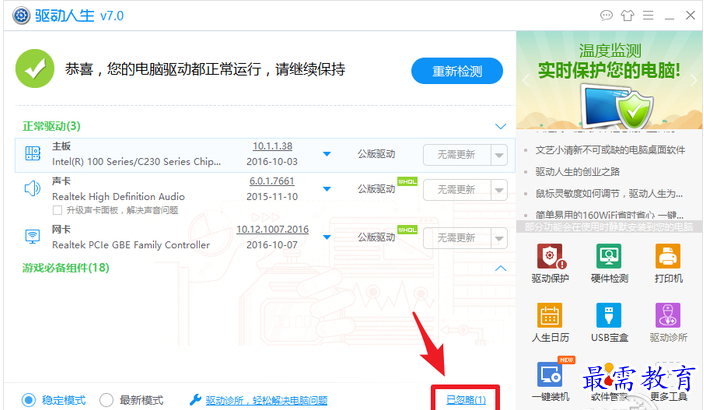Screen dimensions: 704x410
Task: Open article 鼠标灵敏度如何调节
Action: point(609,194)
